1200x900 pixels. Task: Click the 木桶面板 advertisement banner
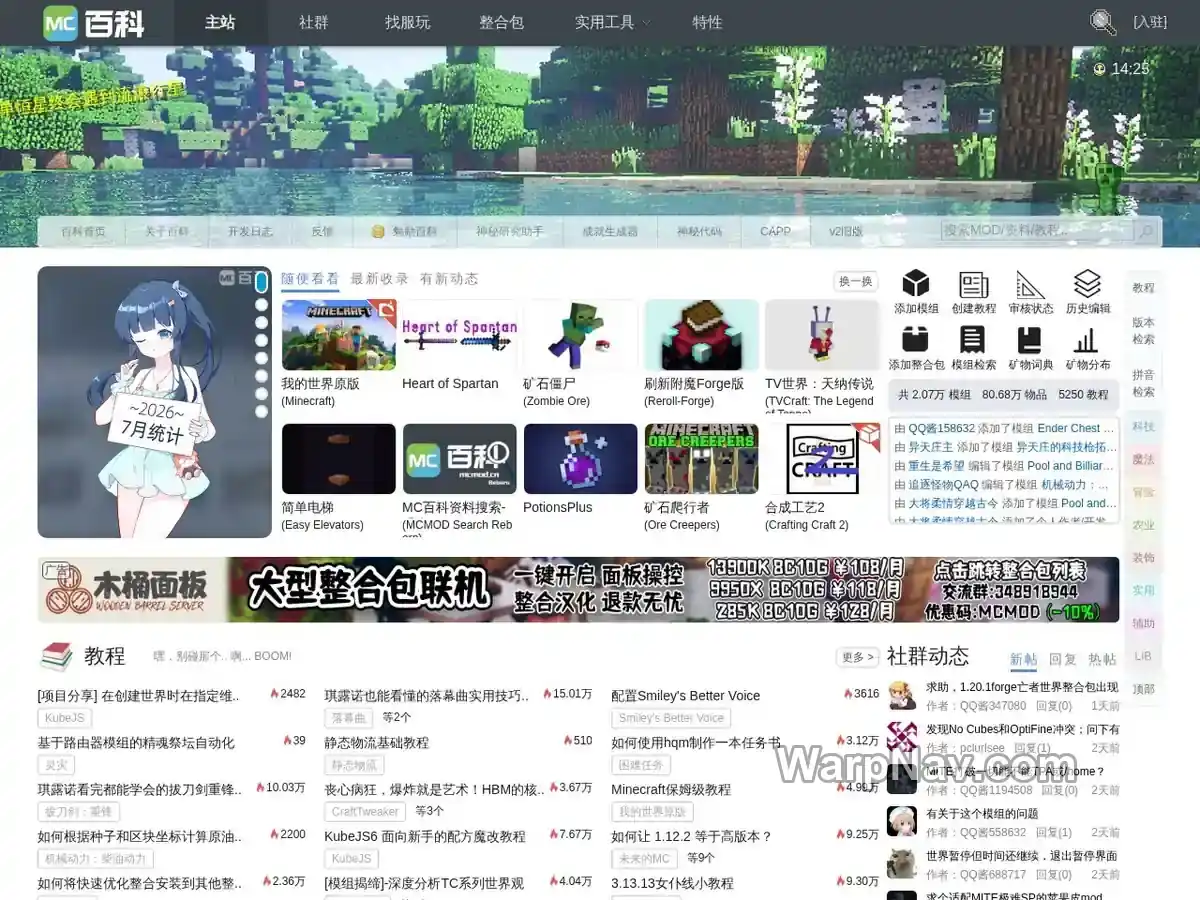(579, 590)
